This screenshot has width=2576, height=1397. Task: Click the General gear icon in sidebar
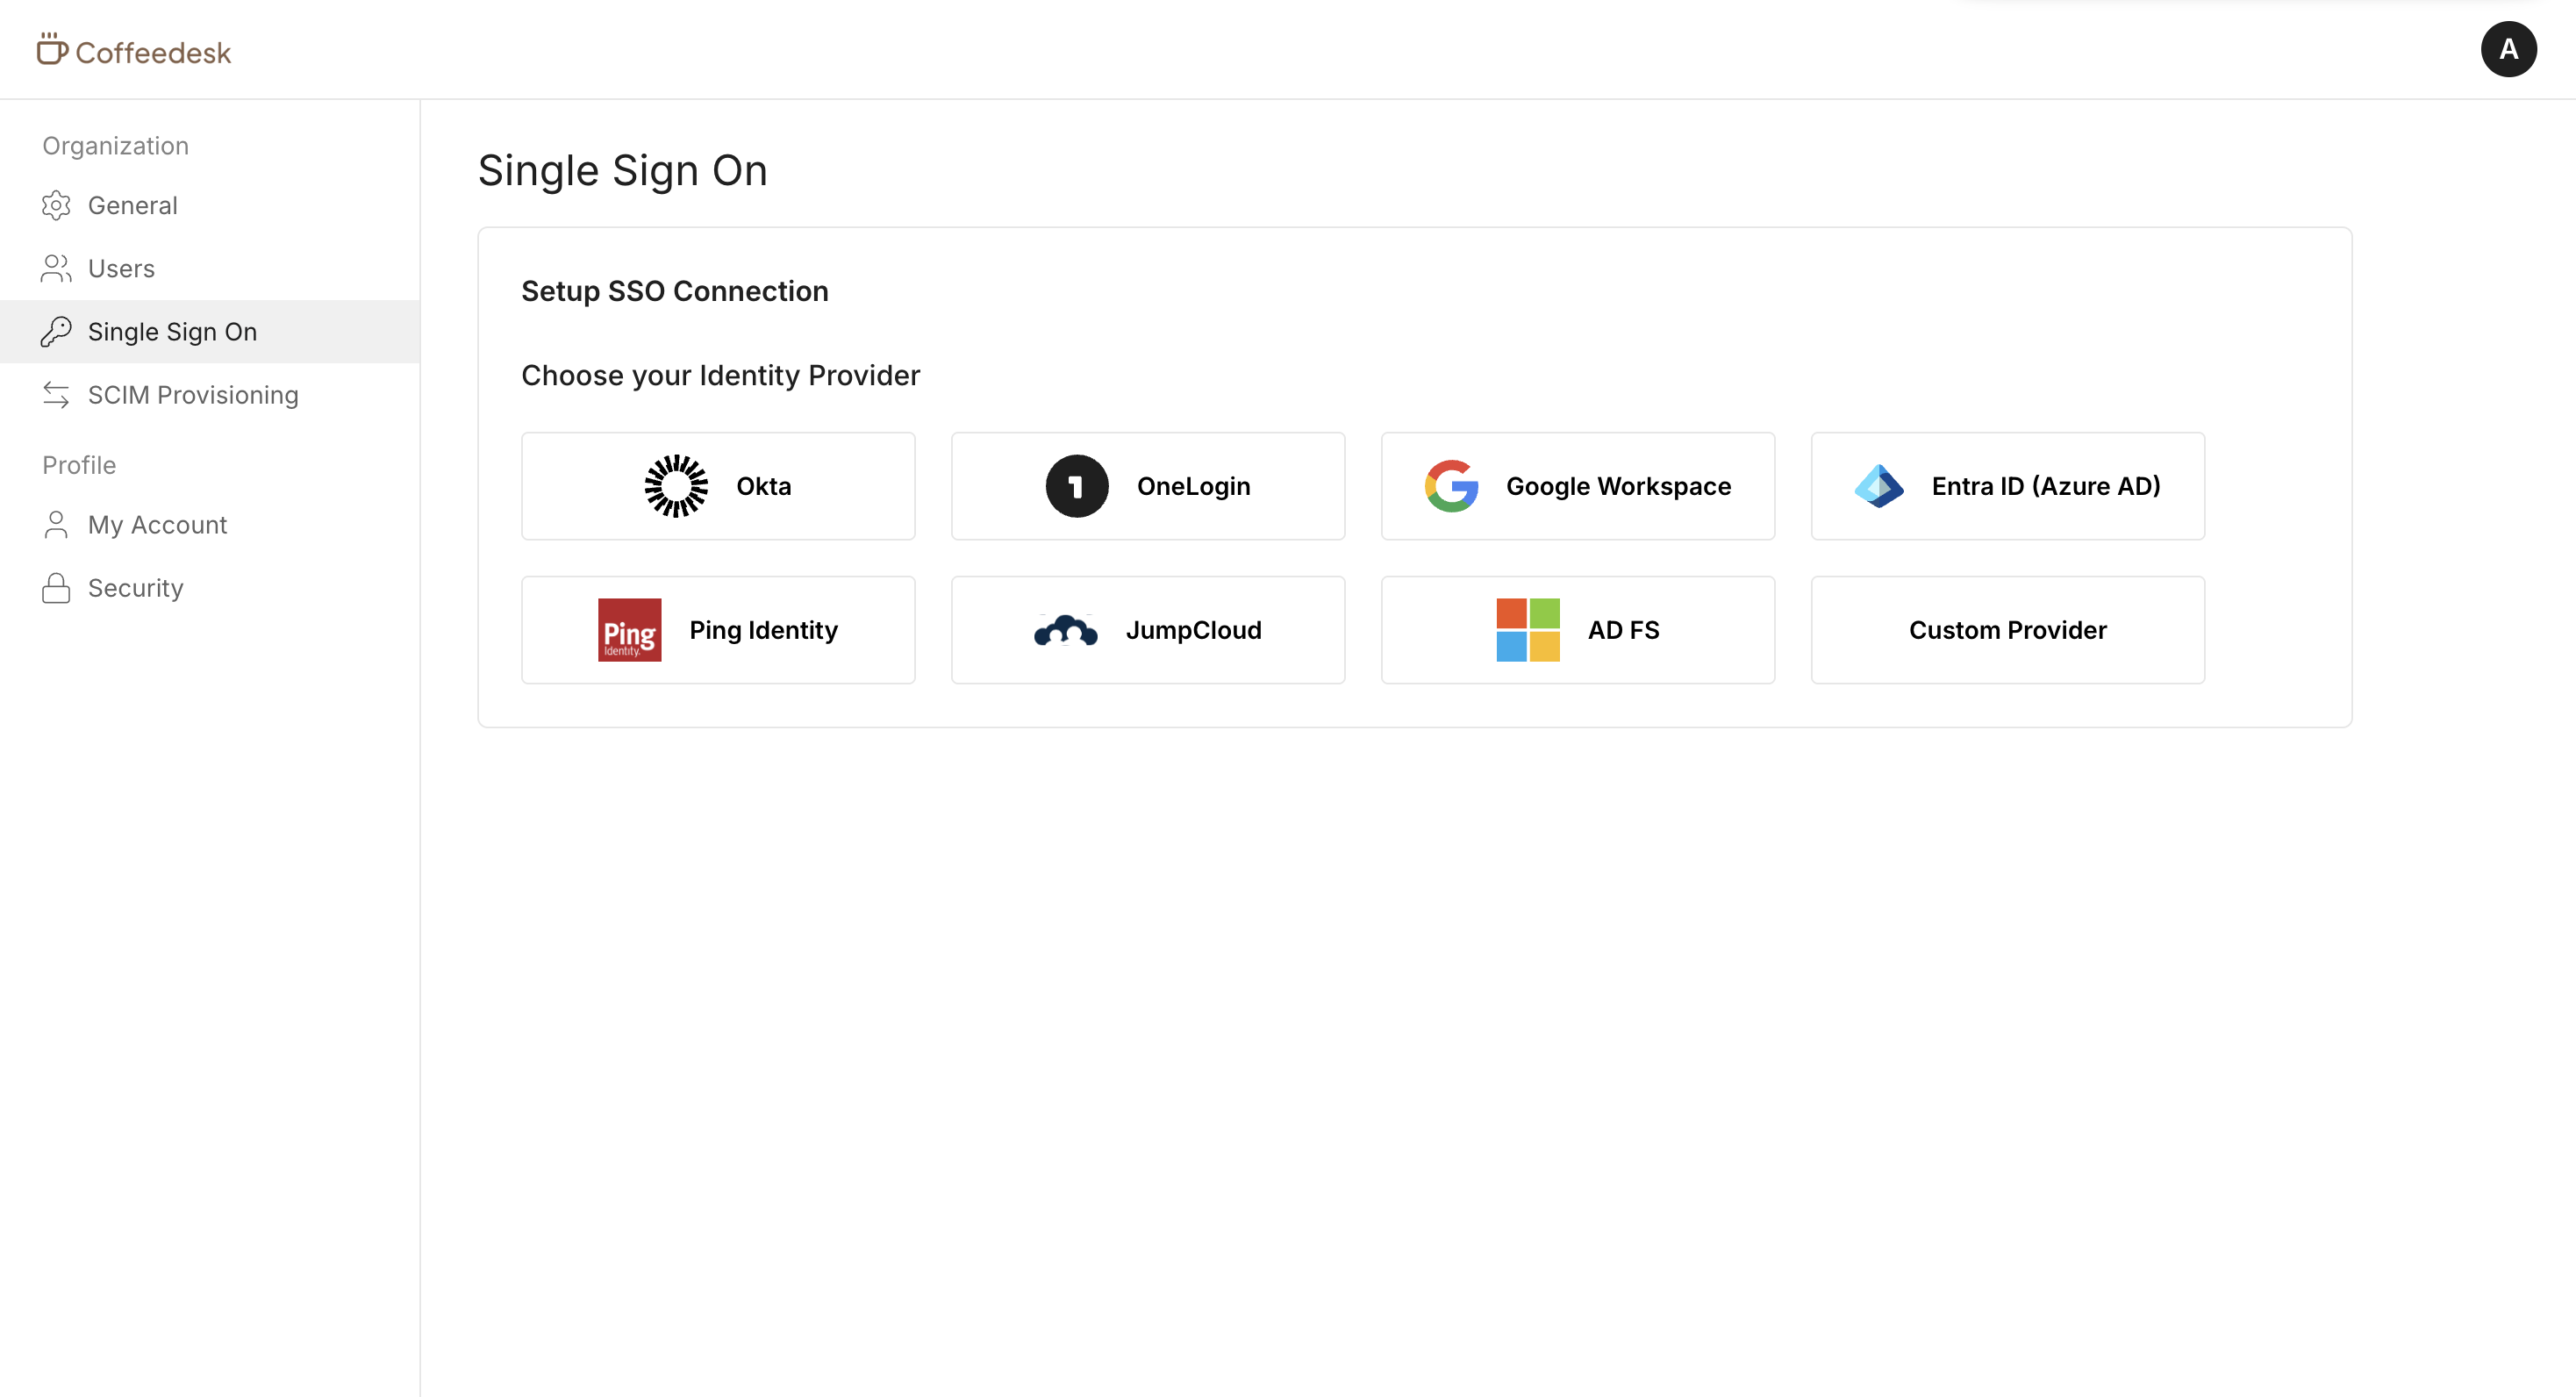[x=56, y=205]
